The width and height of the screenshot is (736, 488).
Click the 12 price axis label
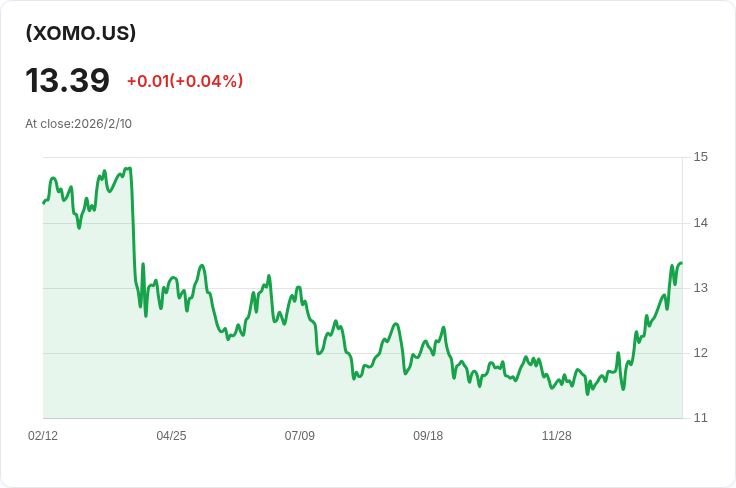tap(700, 353)
